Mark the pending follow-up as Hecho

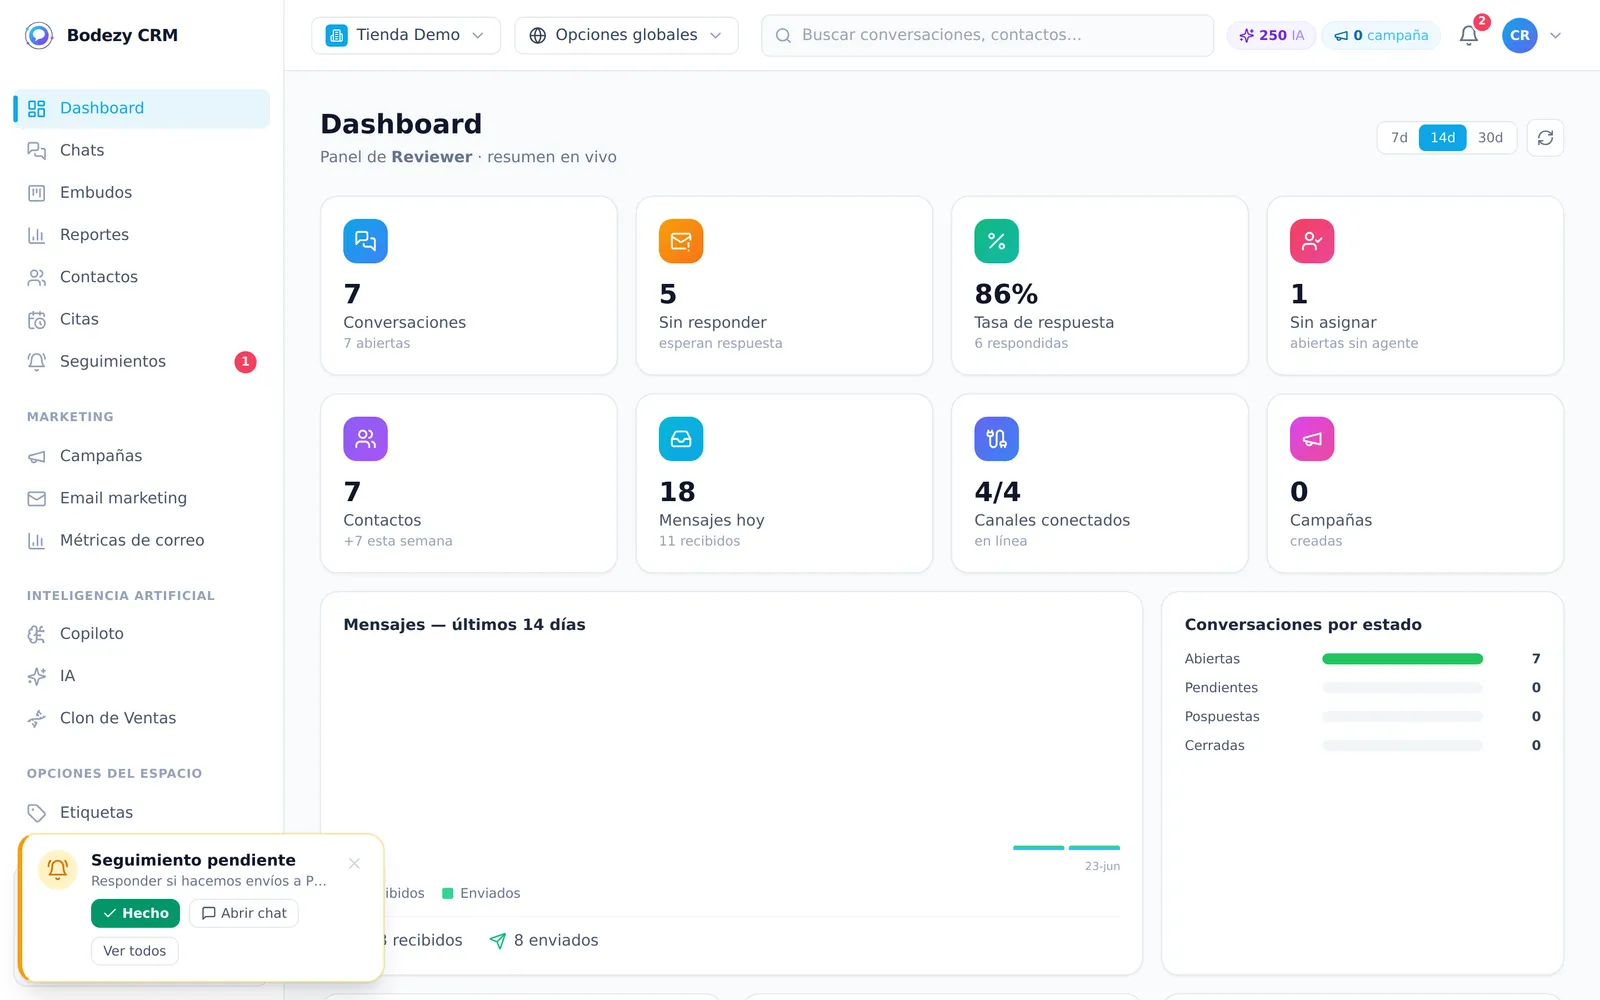135,913
